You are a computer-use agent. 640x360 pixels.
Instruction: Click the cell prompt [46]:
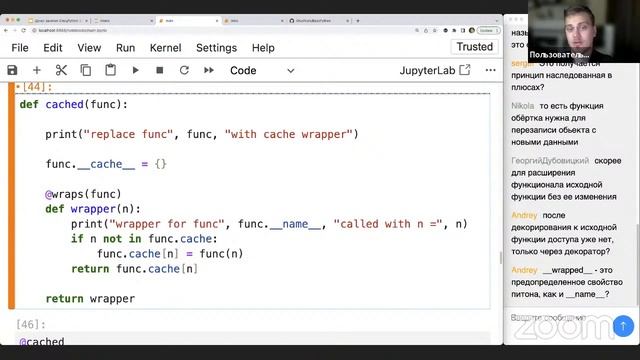click(31, 324)
